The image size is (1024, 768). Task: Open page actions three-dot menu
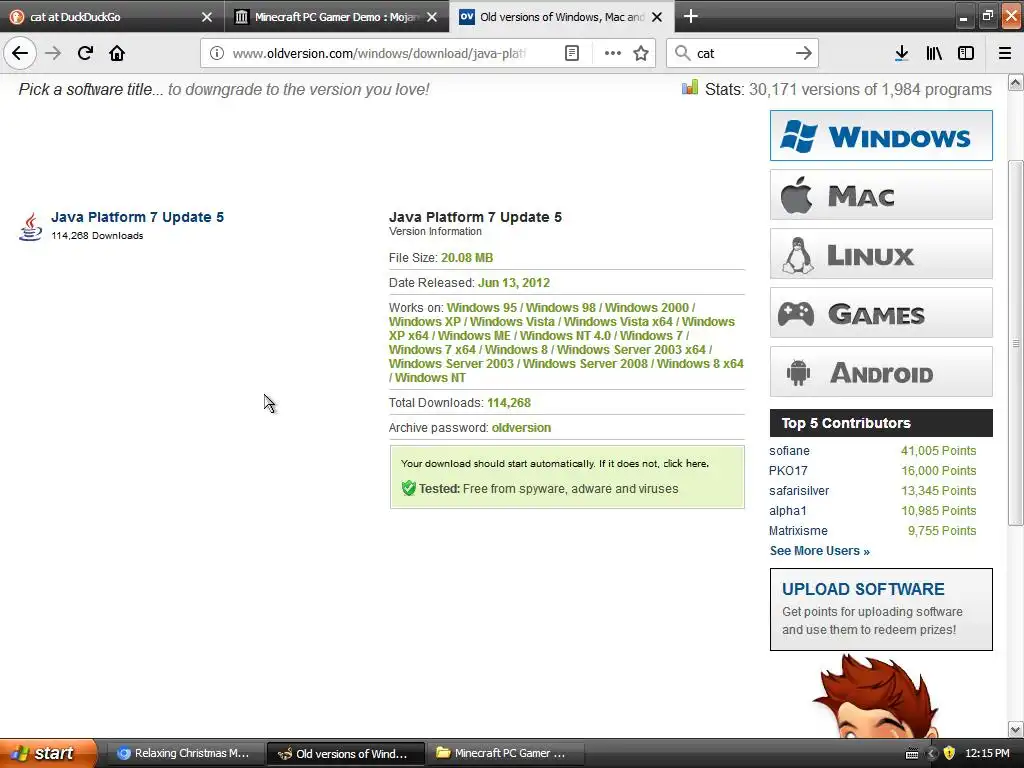pyautogui.click(x=612, y=53)
